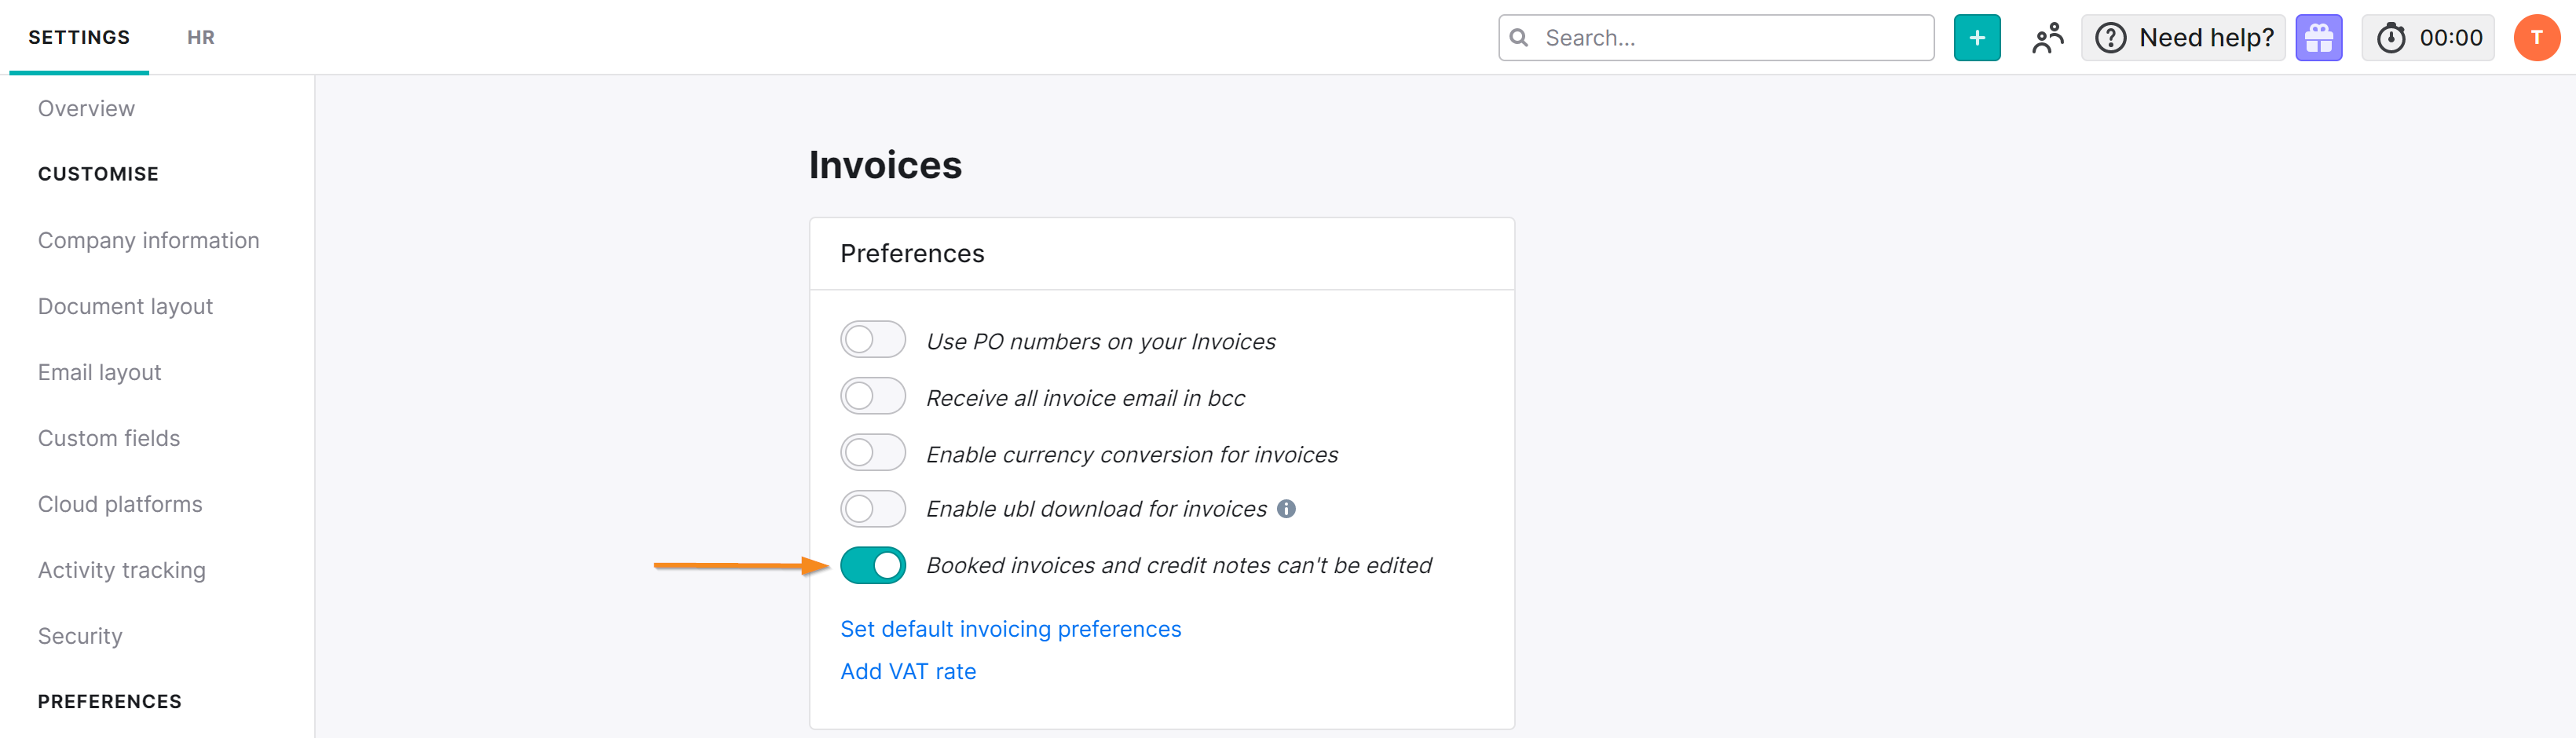Viewport: 2576px width, 738px height.
Task: Turn on ubl download for invoices
Action: (872, 509)
